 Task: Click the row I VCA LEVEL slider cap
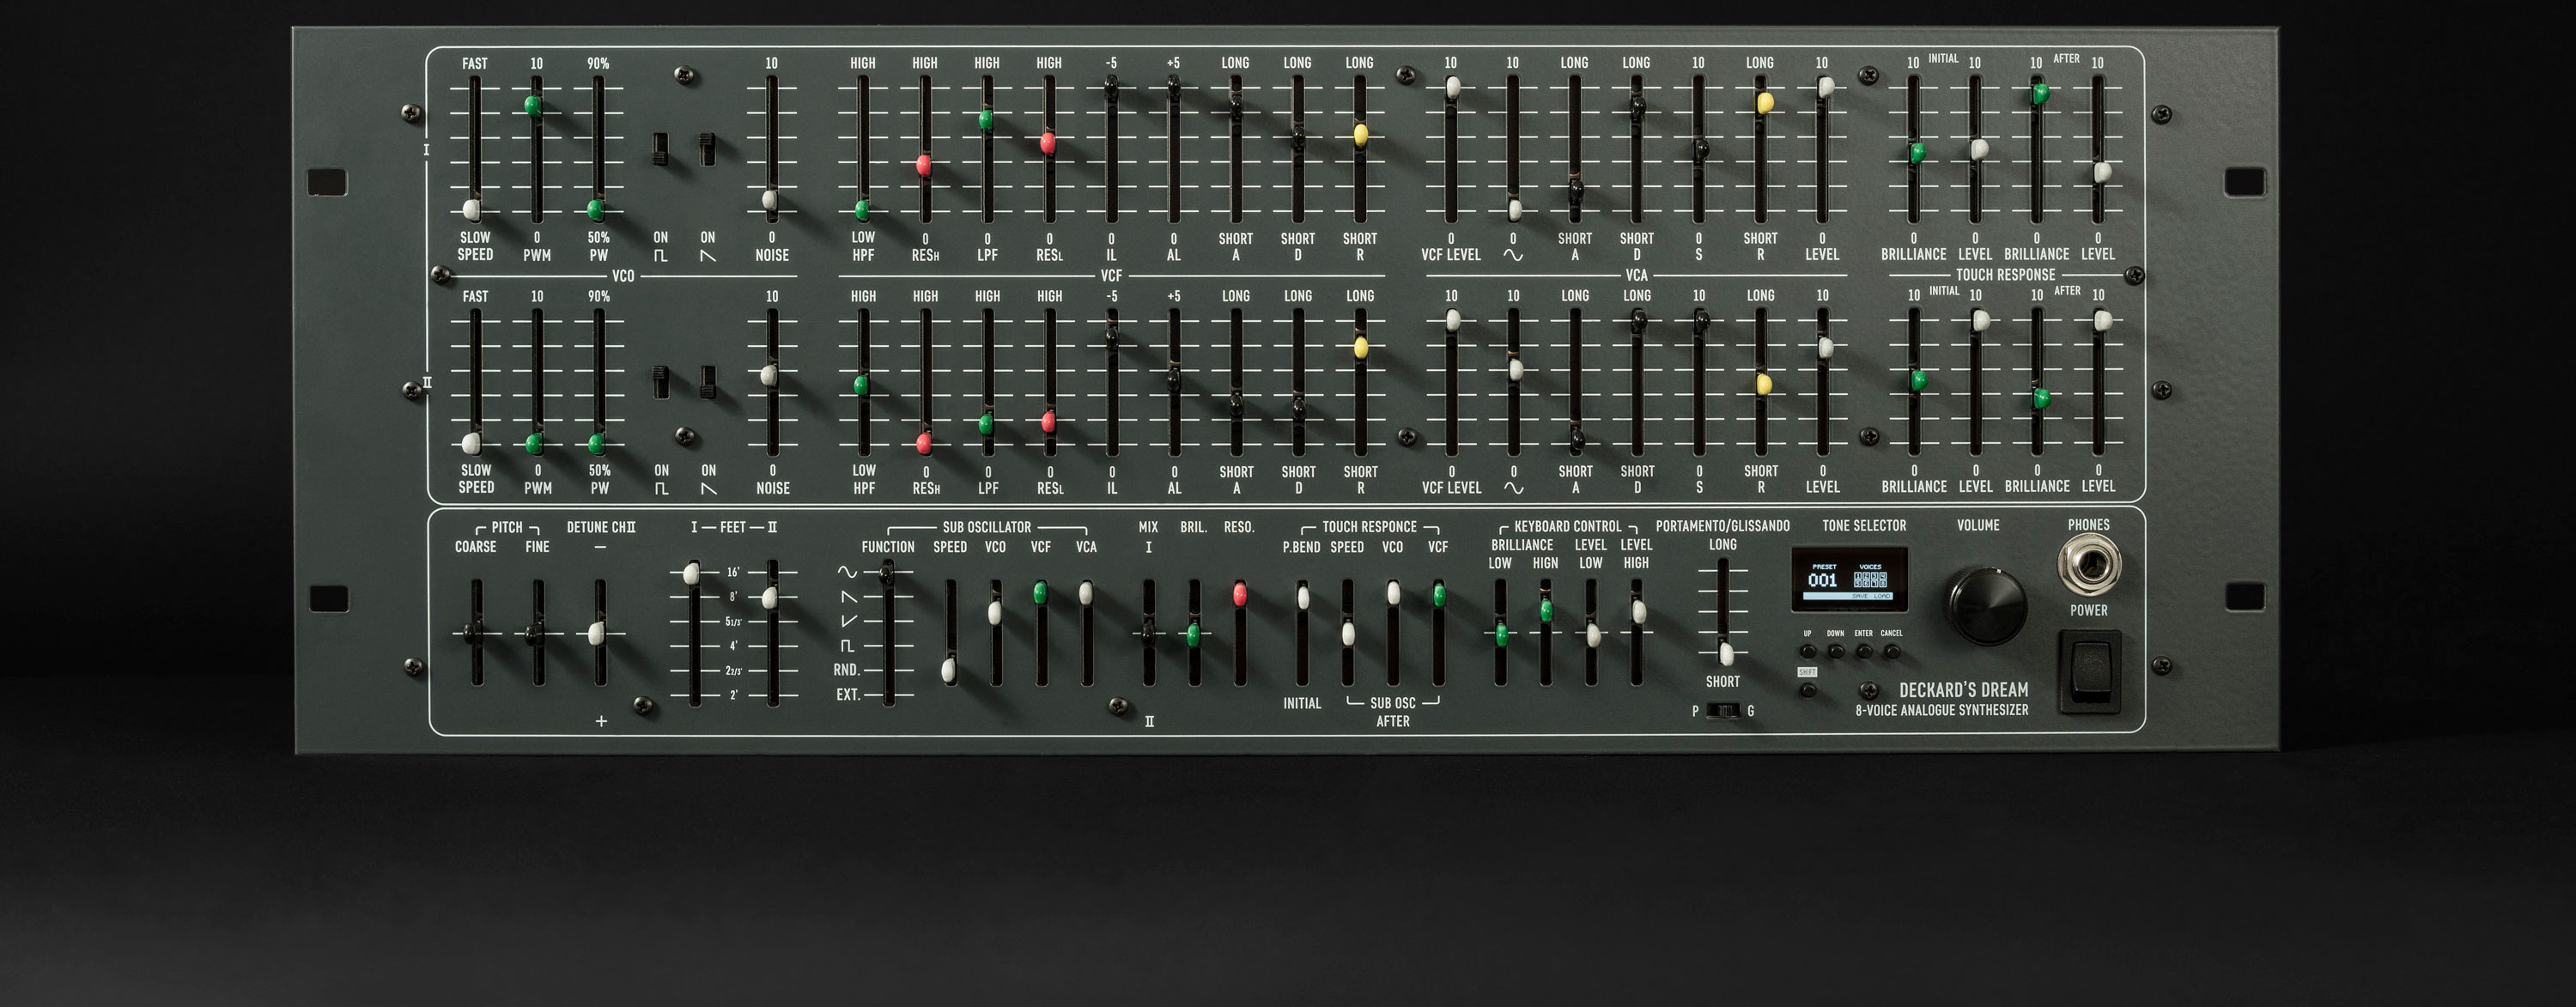[1826, 87]
